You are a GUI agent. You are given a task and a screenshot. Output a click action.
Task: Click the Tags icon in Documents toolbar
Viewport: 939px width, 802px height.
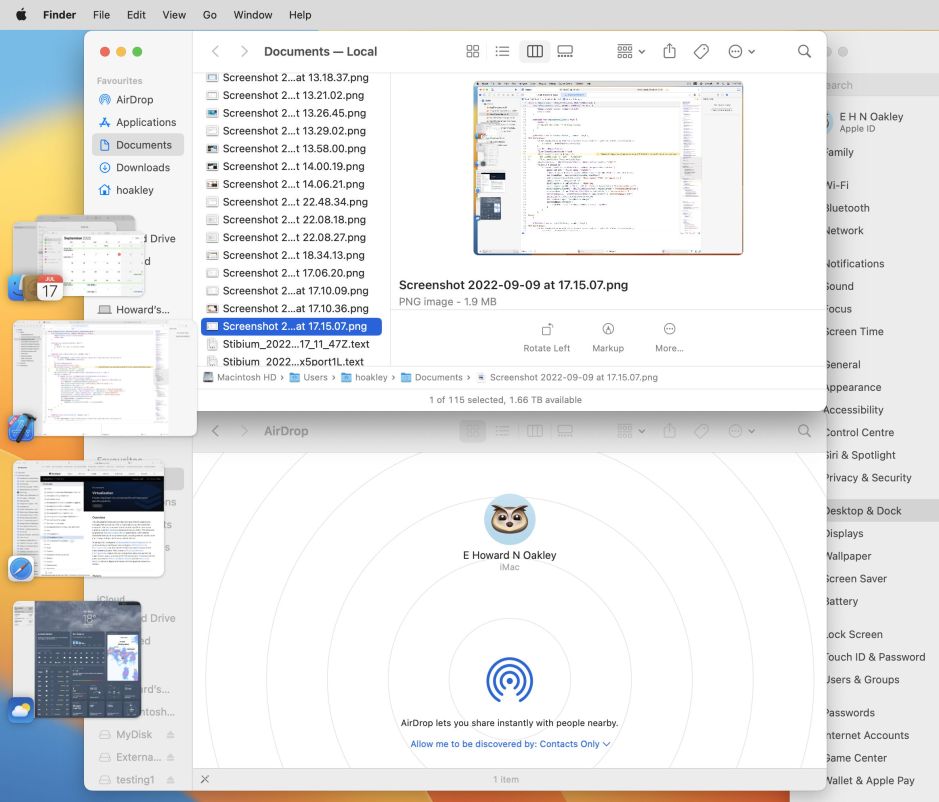pyautogui.click(x=701, y=51)
